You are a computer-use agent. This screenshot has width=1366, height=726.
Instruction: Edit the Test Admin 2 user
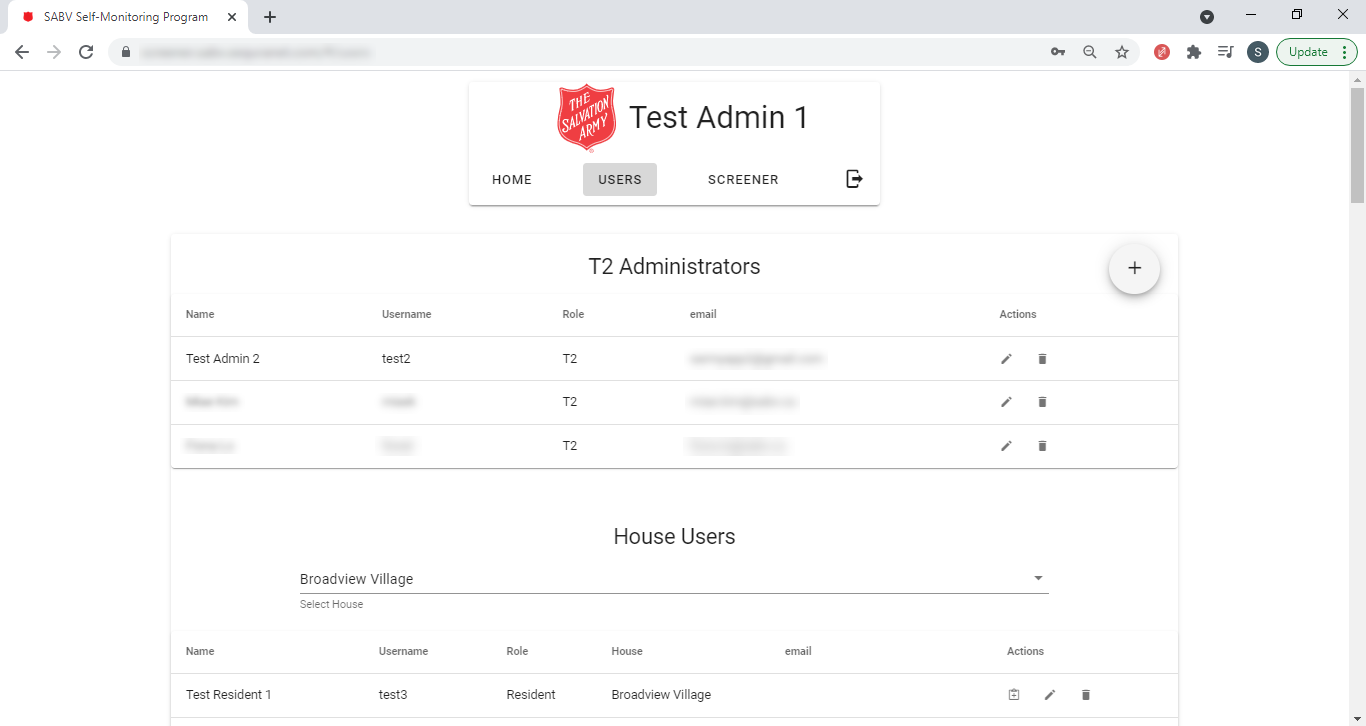[1006, 359]
